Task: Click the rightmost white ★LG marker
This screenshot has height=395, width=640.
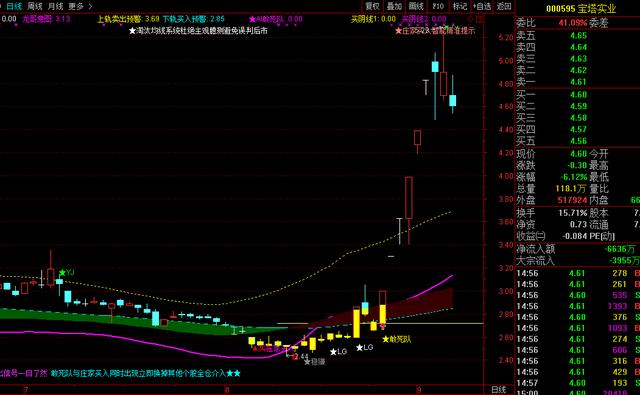Action: coord(364,347)
